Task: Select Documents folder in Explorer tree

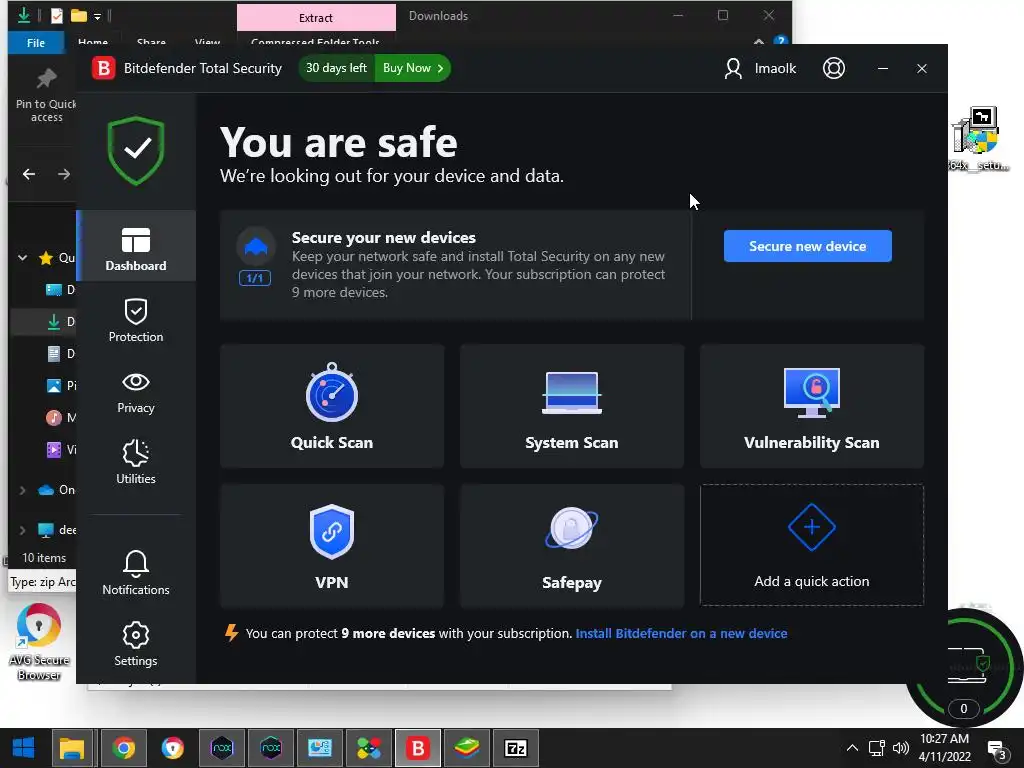Action: point(61,353)
